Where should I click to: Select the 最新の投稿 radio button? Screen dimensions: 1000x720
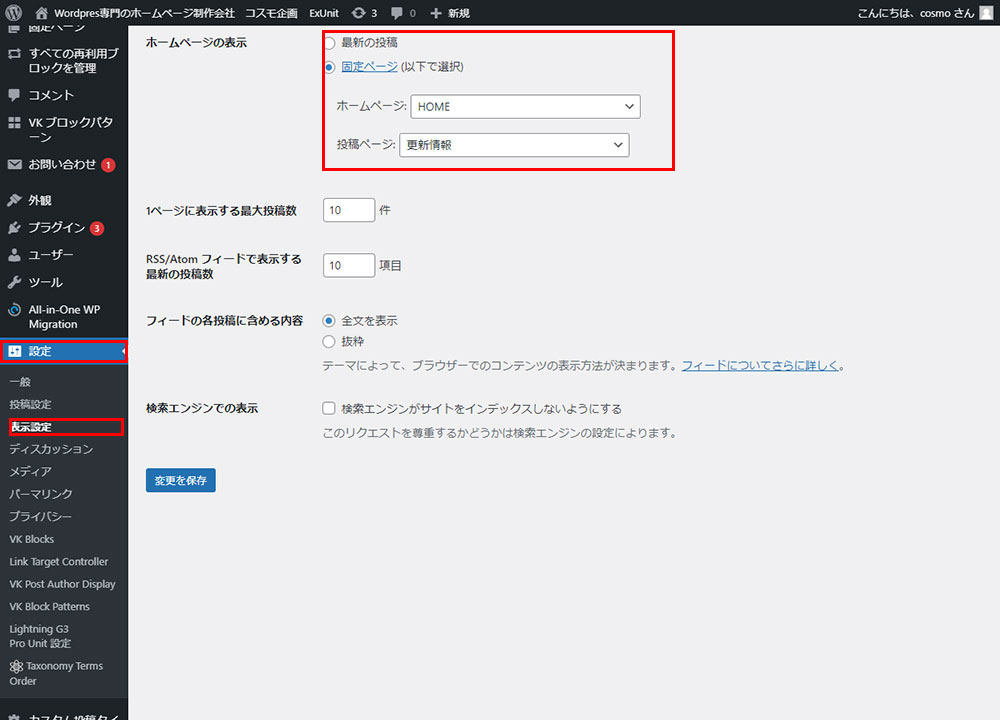pos(329,43)
